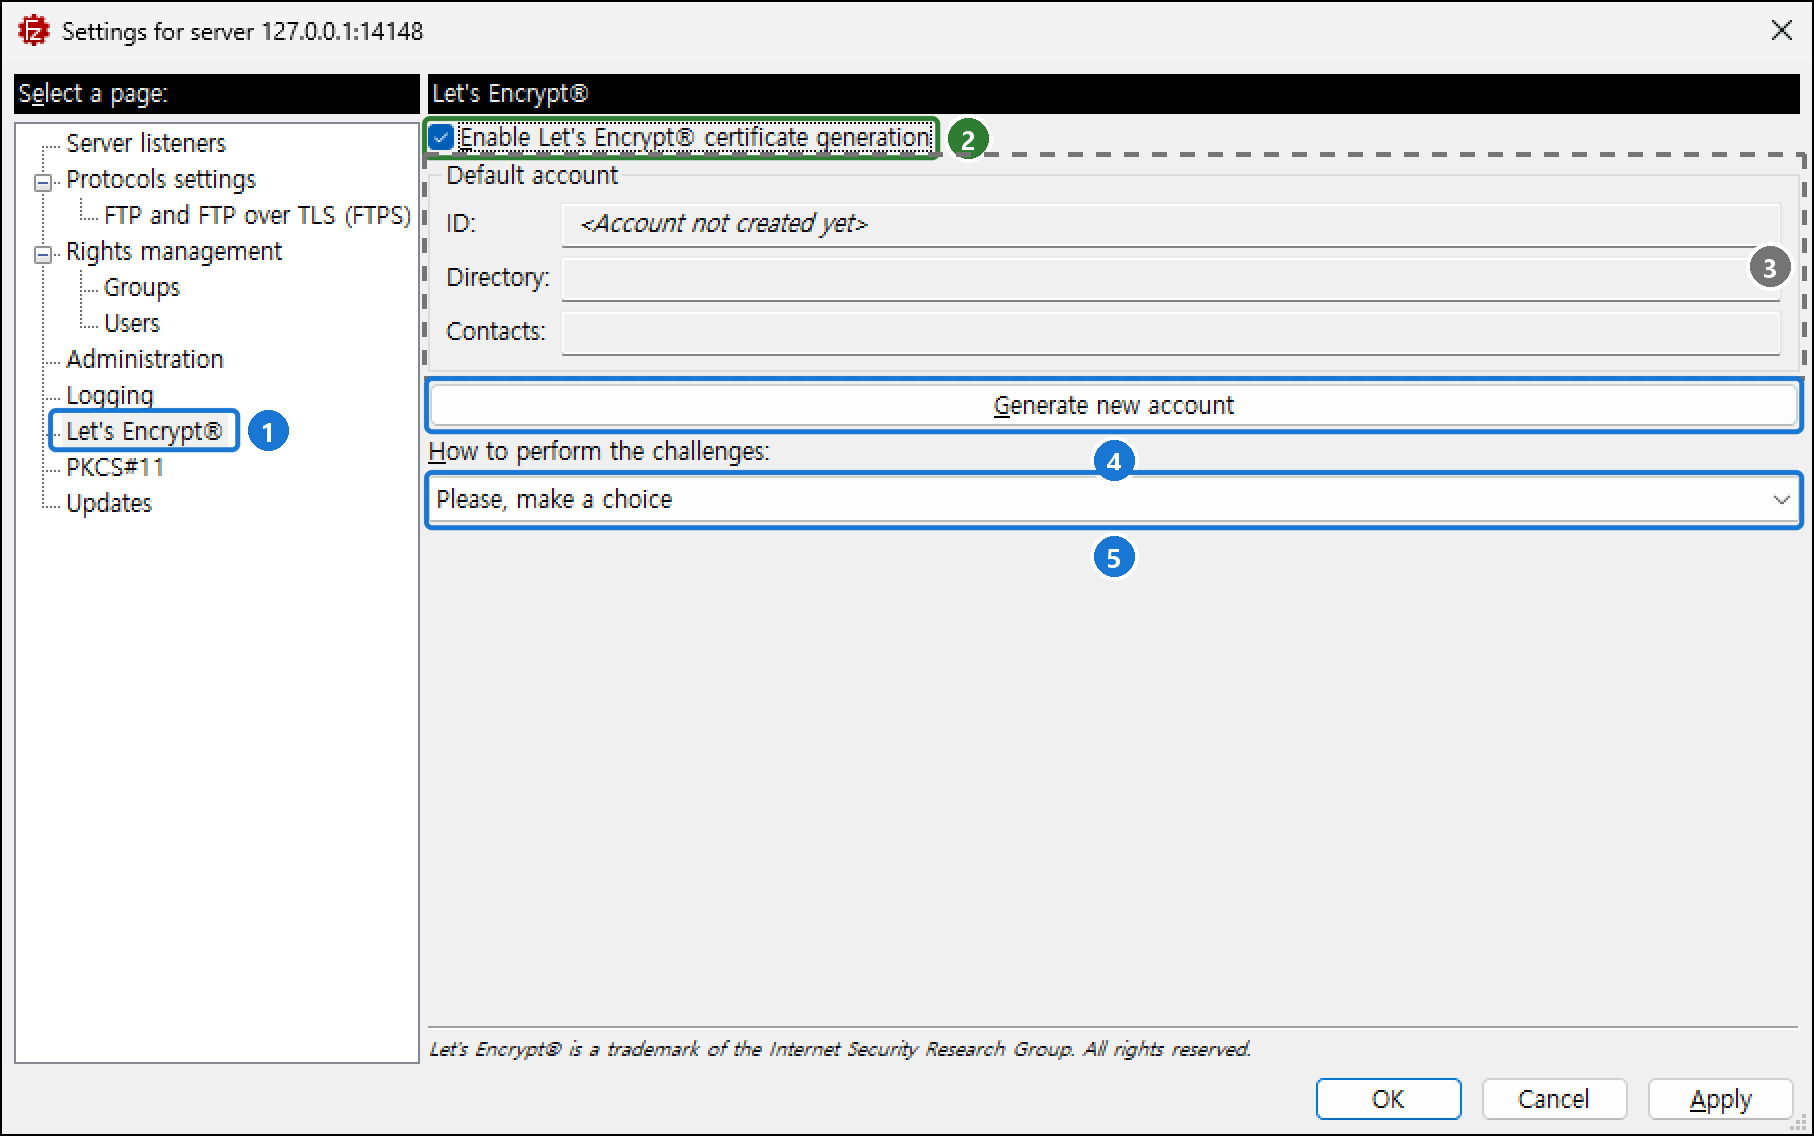Click the FileZilla Server icon in title bar
This screenshot has width=1814, height=1136.
(x=33, y=31)
